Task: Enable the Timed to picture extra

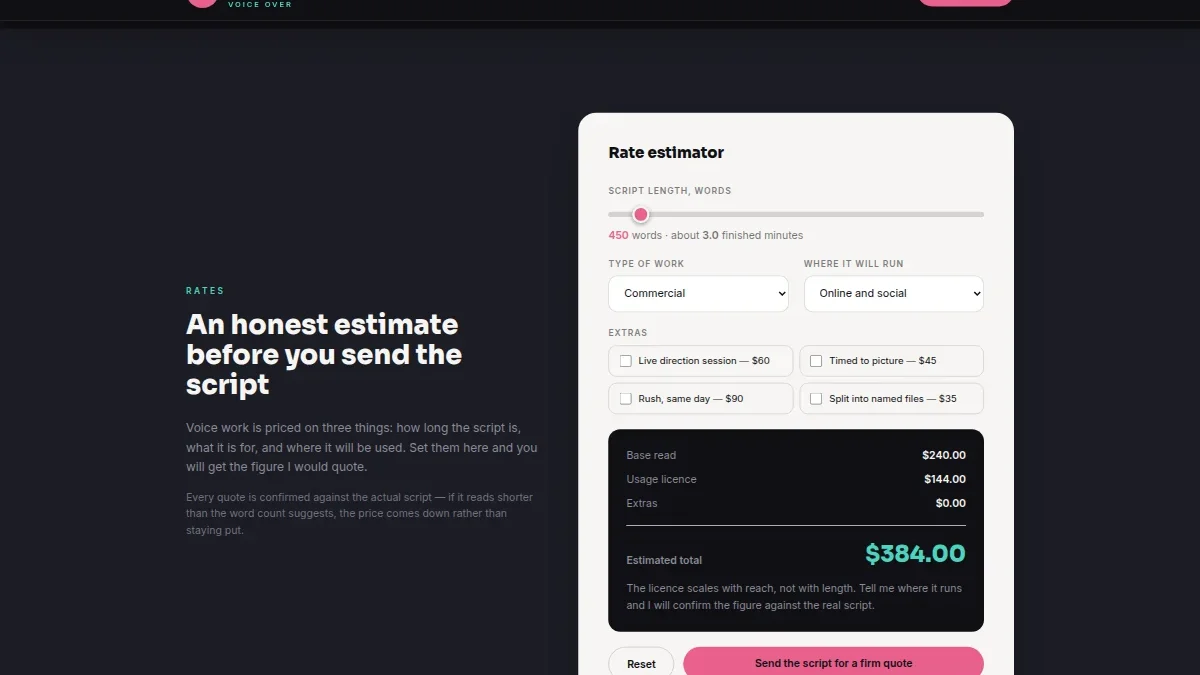Action: (x=816, y=361)
